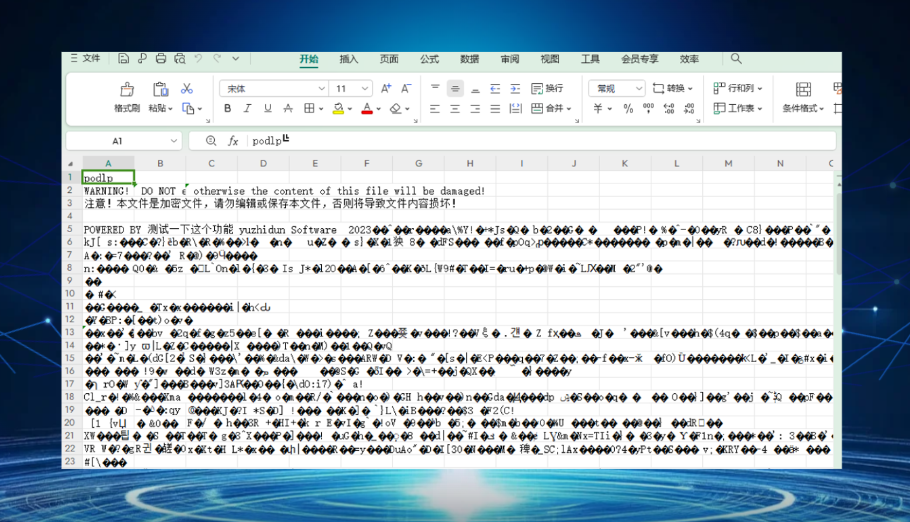Image resolution: width=910 pixels, height=522 pixels.
Task: Click the Justify alignment icon
Action: (x=495, y=109)
